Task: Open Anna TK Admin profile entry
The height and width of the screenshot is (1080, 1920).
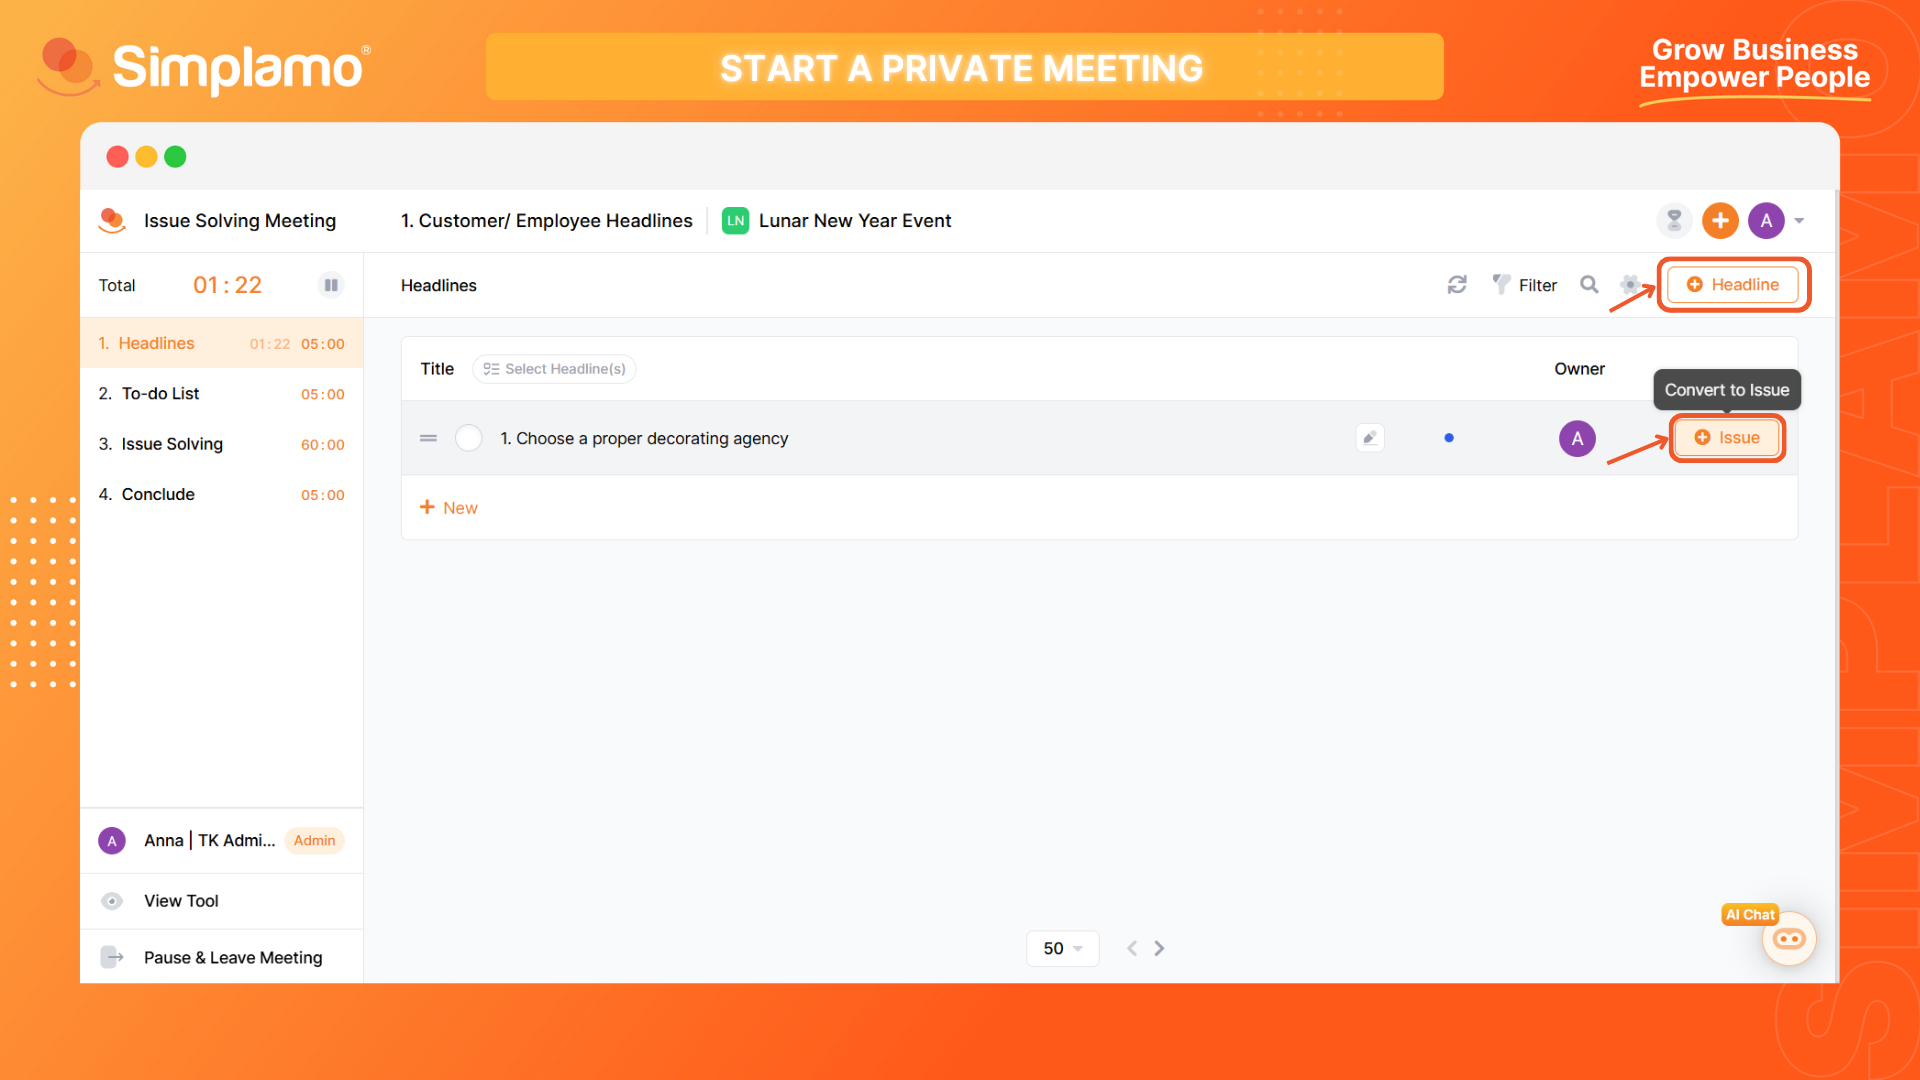Action: (221, 841)
